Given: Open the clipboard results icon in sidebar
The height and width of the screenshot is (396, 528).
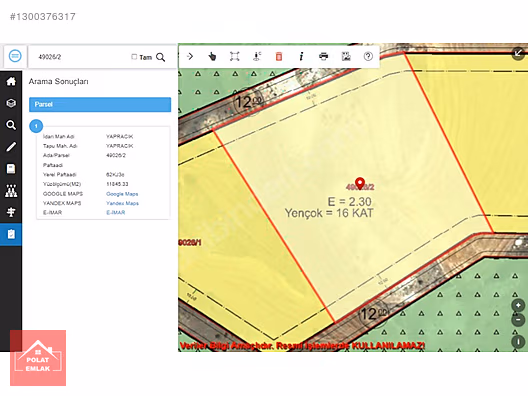Looking at the screenshot, I should pos(11,234).
